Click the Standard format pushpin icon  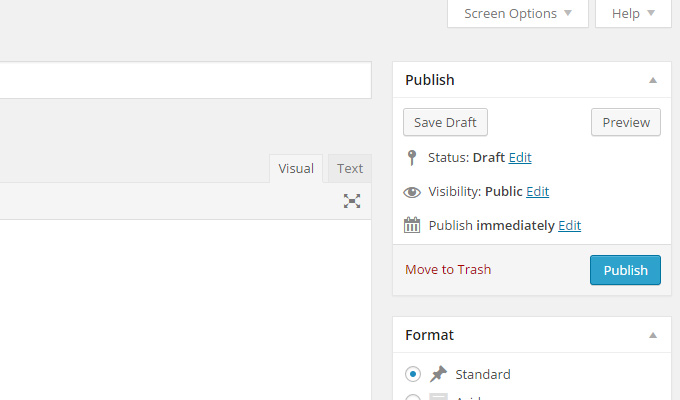tap(438, 374)
